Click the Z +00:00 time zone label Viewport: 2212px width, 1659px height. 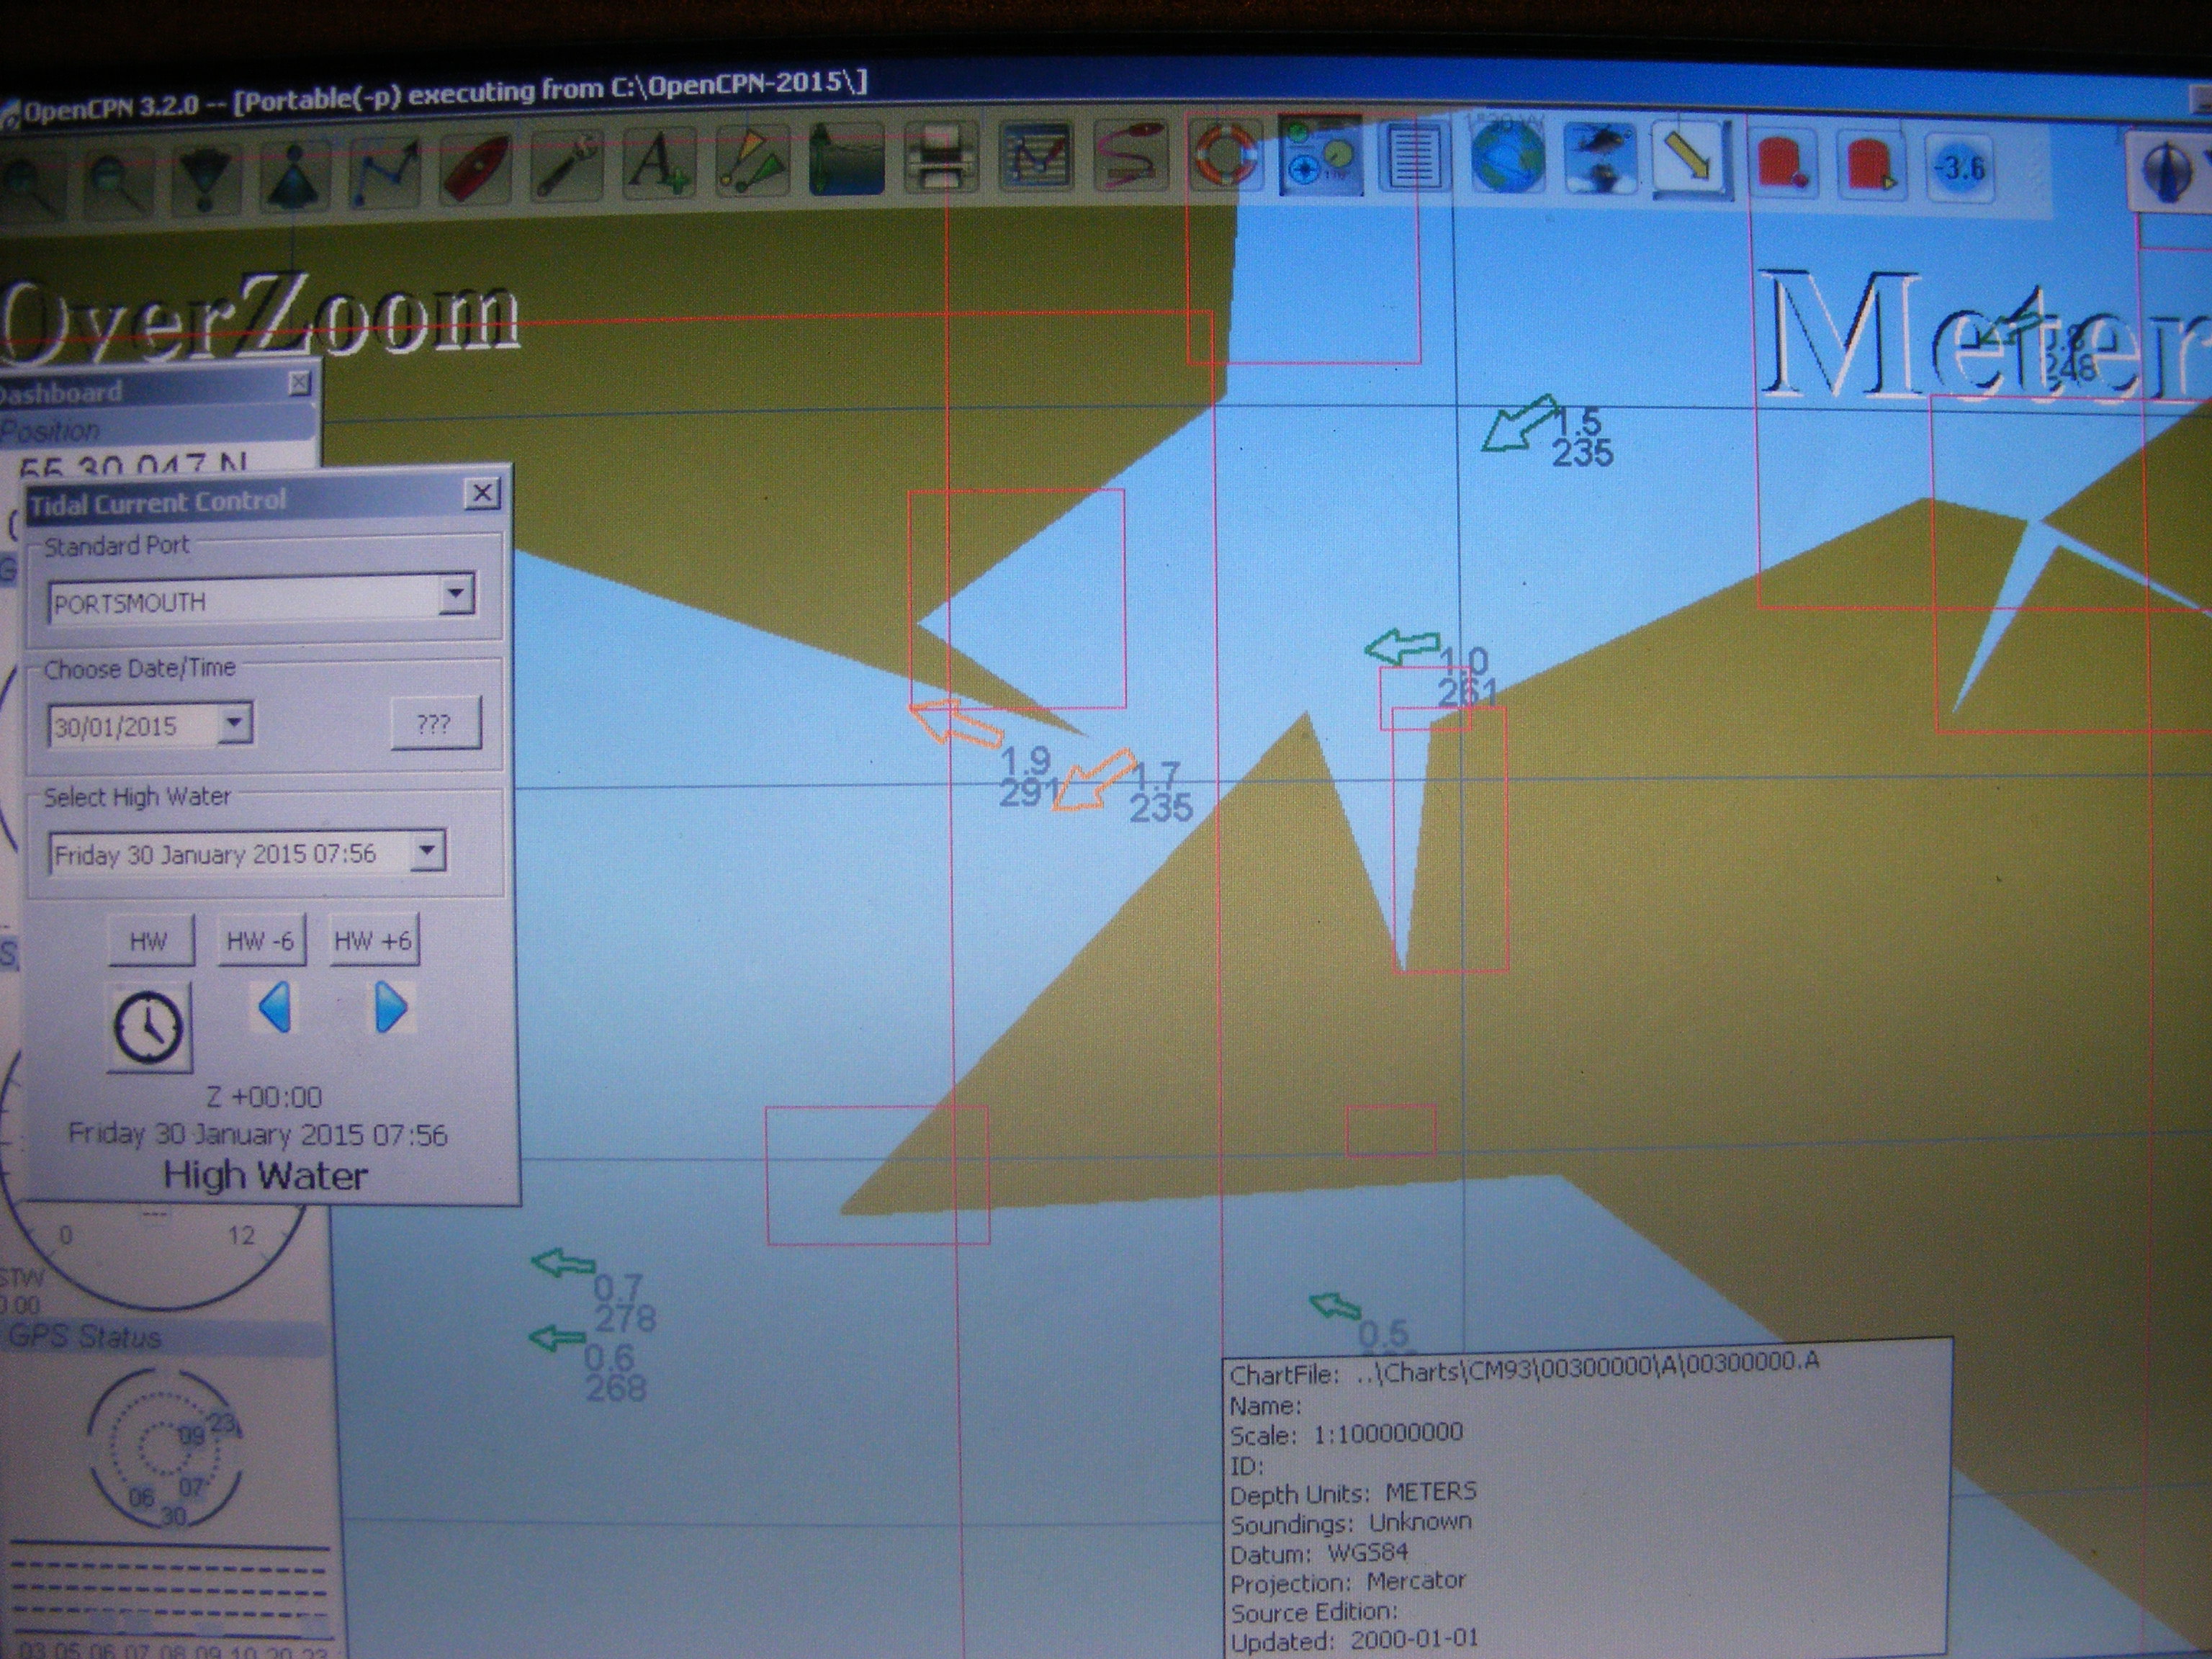[264, 1097]
